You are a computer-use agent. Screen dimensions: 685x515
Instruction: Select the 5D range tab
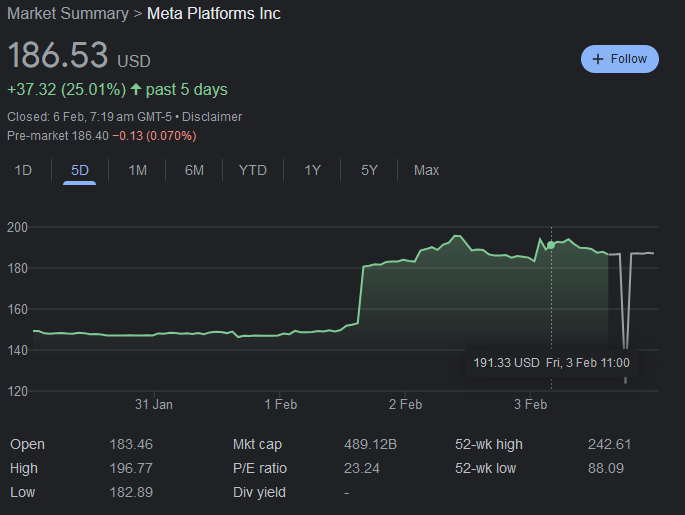[80, 170]
